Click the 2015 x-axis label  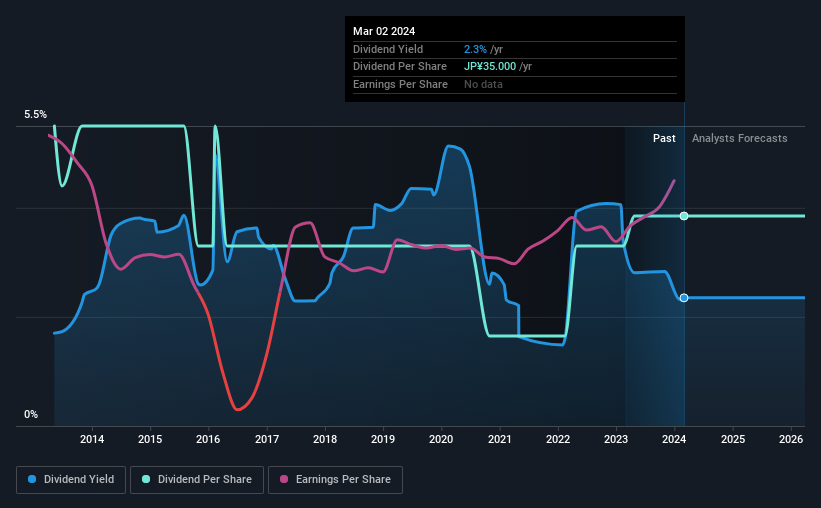150,439
